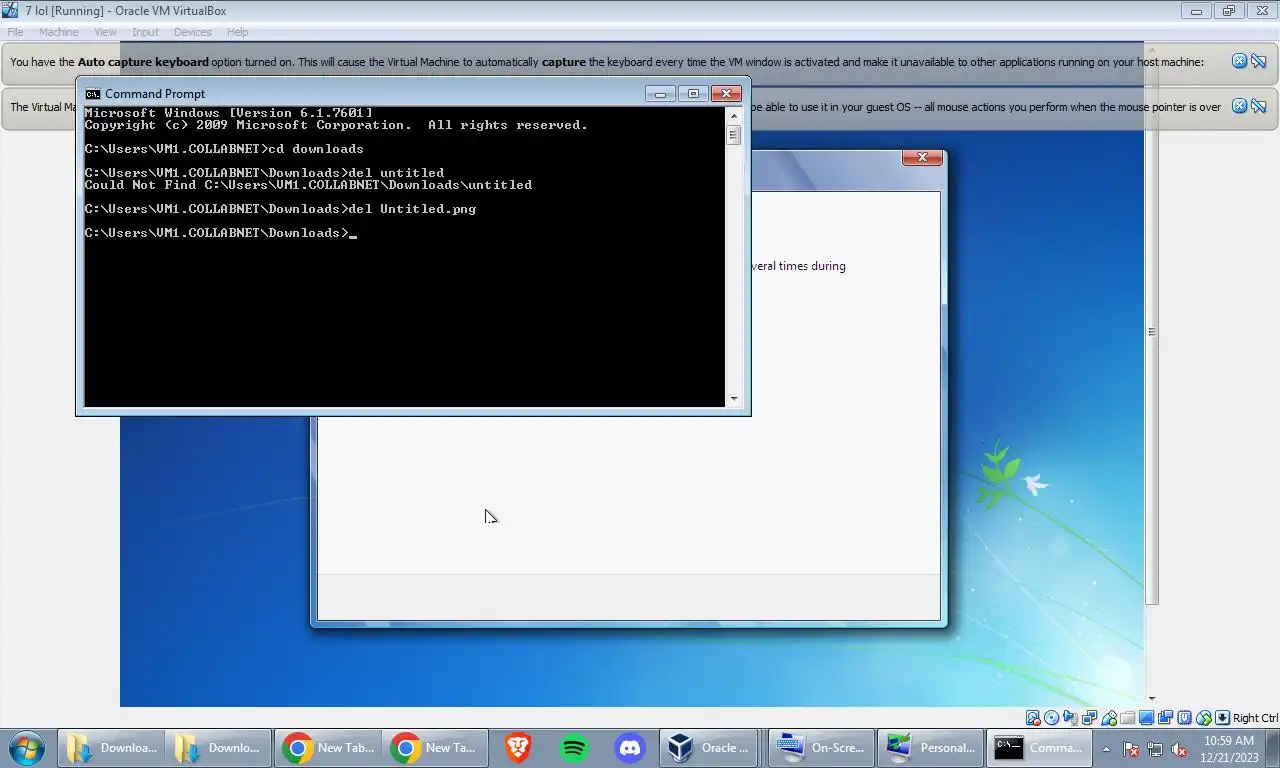Open the Machine menu

click(58, 32)
